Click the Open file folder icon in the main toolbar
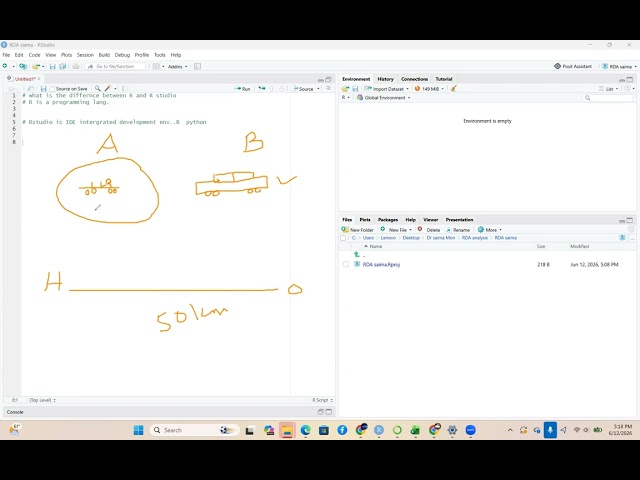The height and width of the screenshot is (480, 640). coord(36,66)
